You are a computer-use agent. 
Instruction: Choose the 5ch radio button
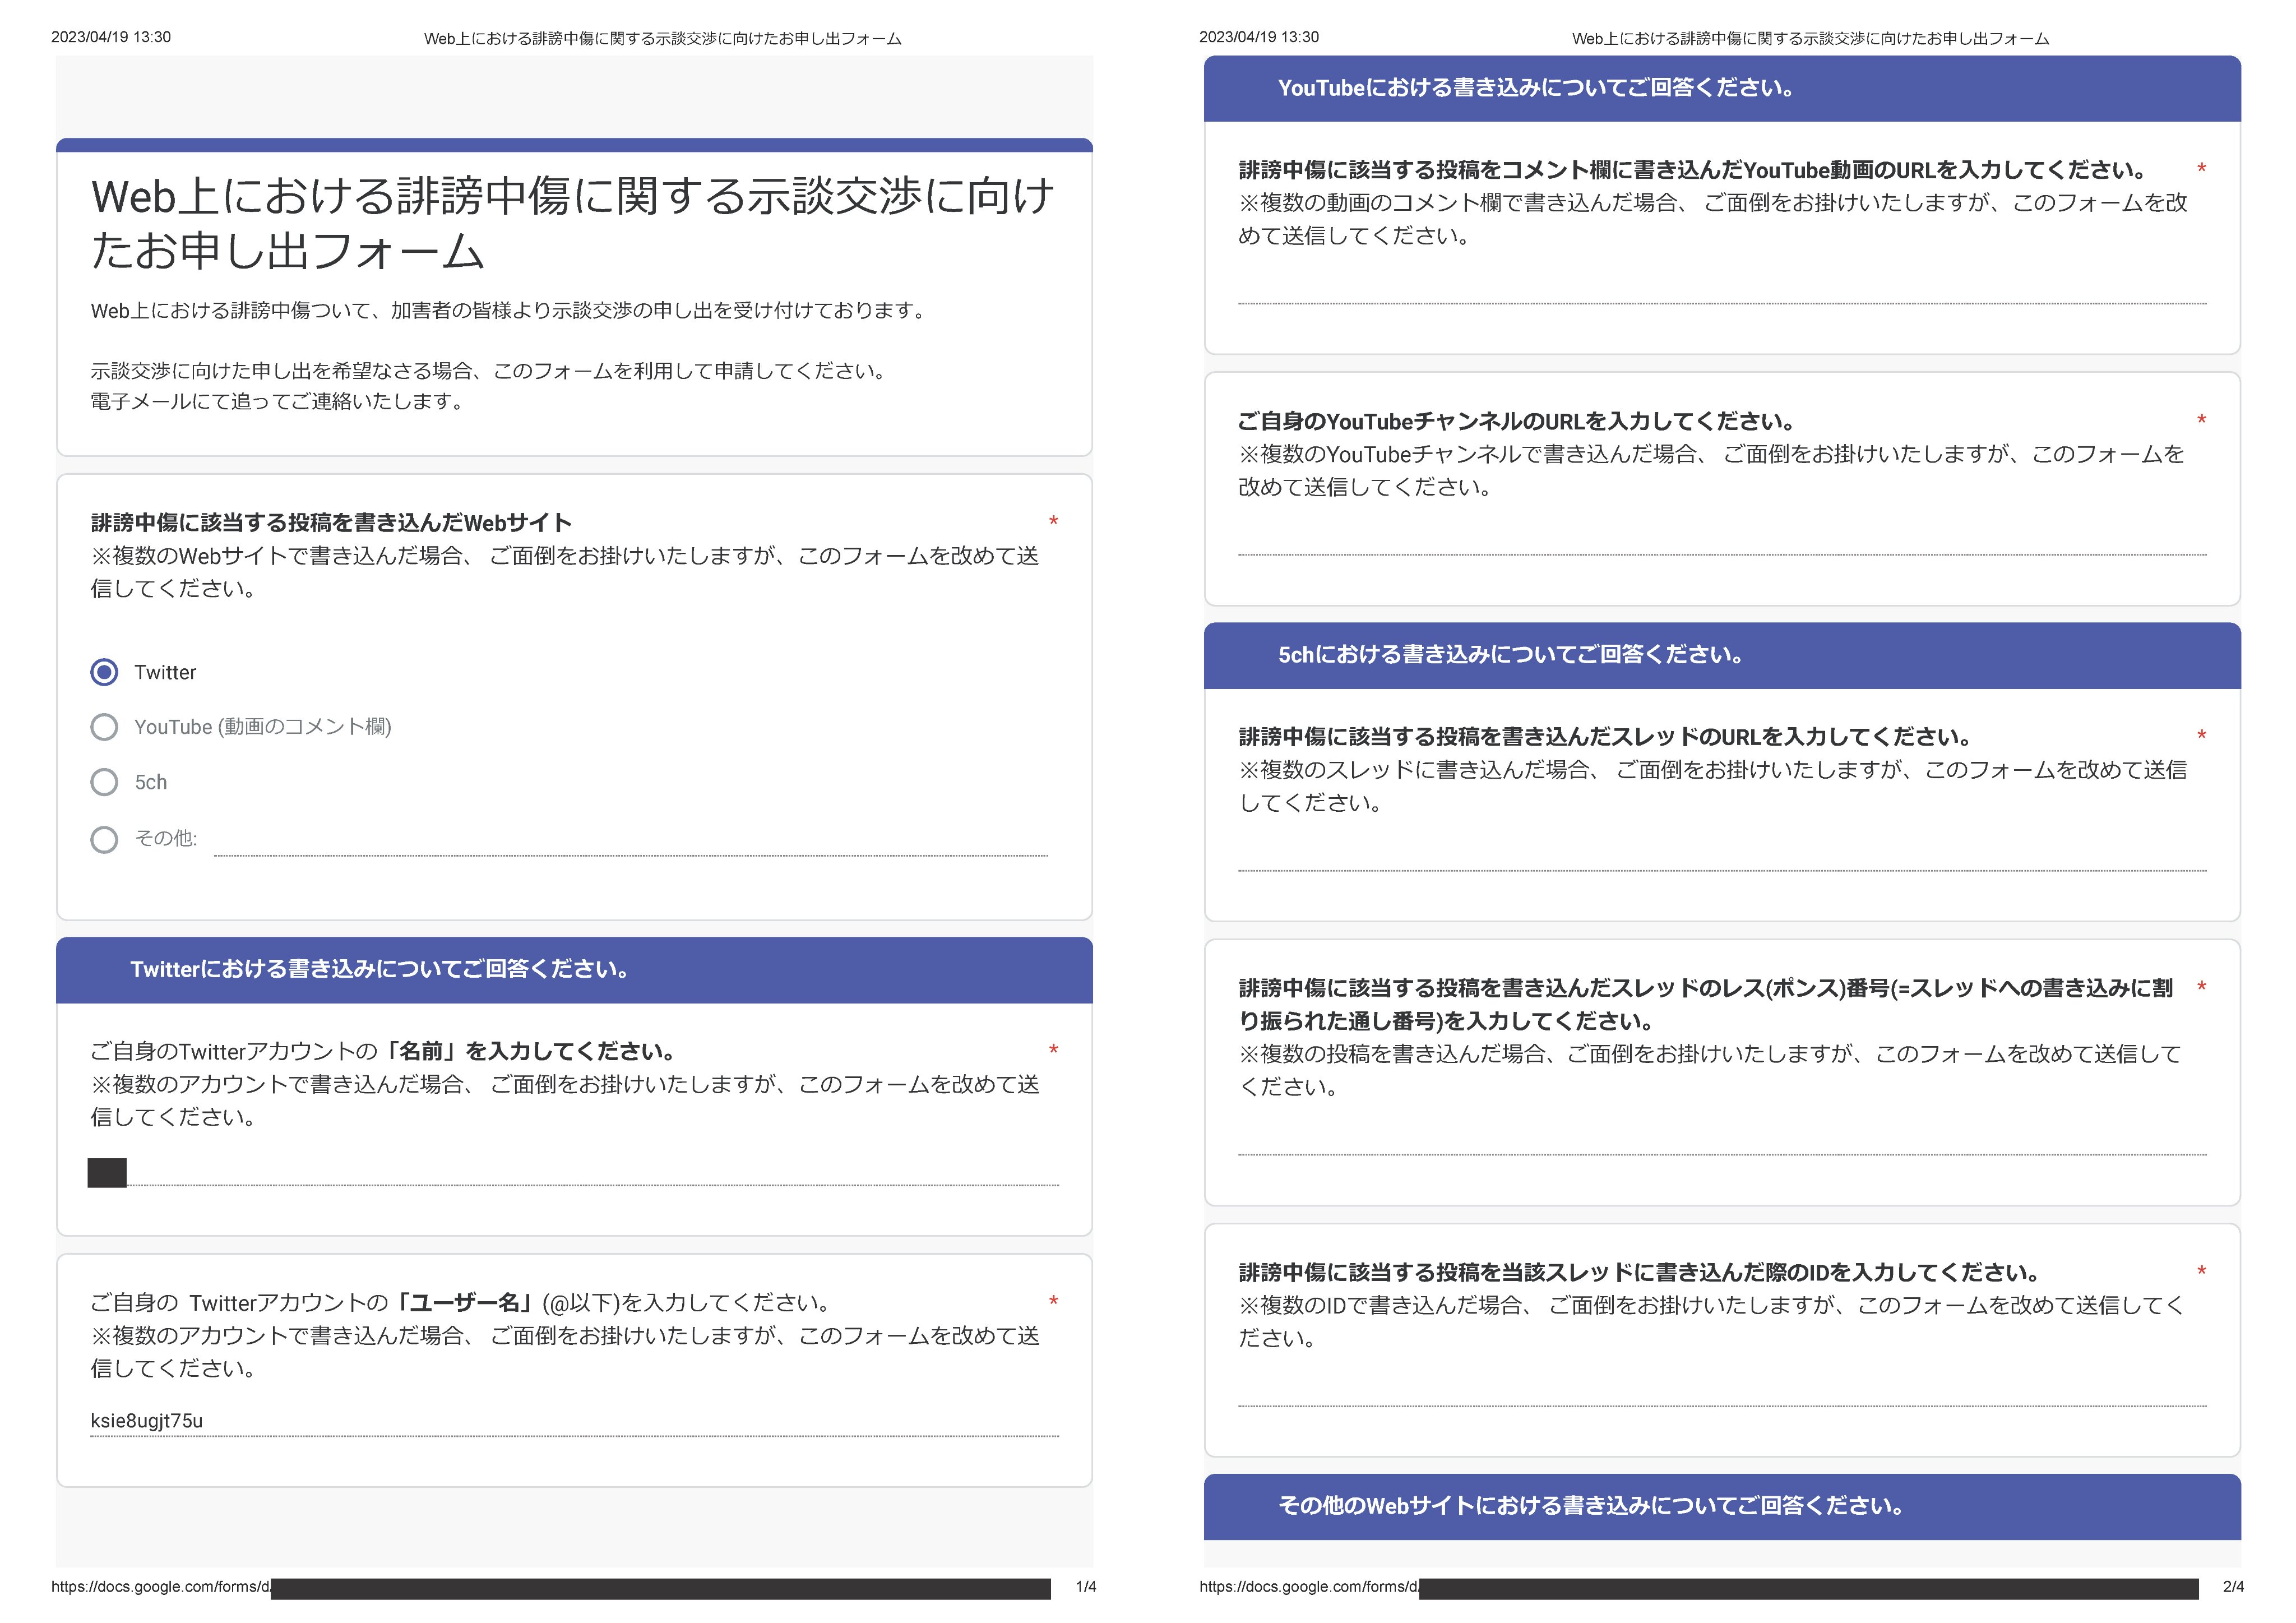tap(104, 782)
